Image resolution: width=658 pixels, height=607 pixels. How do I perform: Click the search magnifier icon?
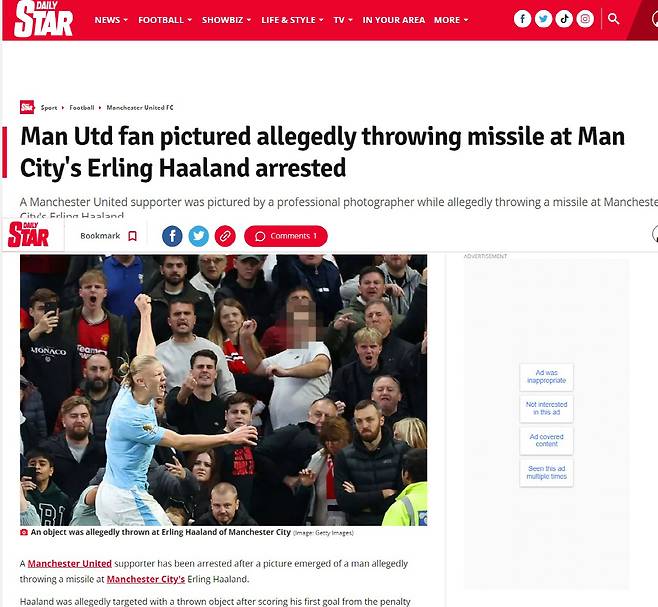click(x=613, y=19)
